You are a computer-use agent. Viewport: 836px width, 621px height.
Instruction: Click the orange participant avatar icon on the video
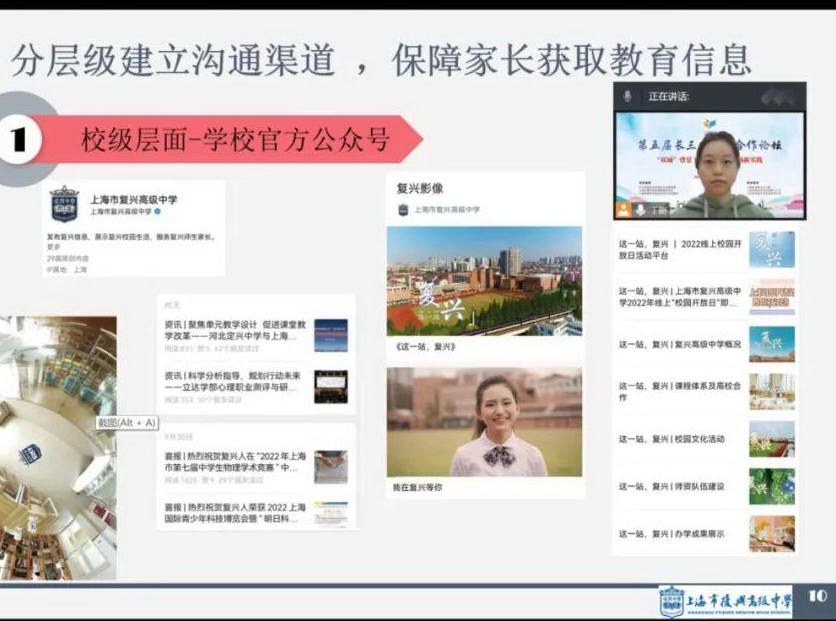(x=625, y=210)
